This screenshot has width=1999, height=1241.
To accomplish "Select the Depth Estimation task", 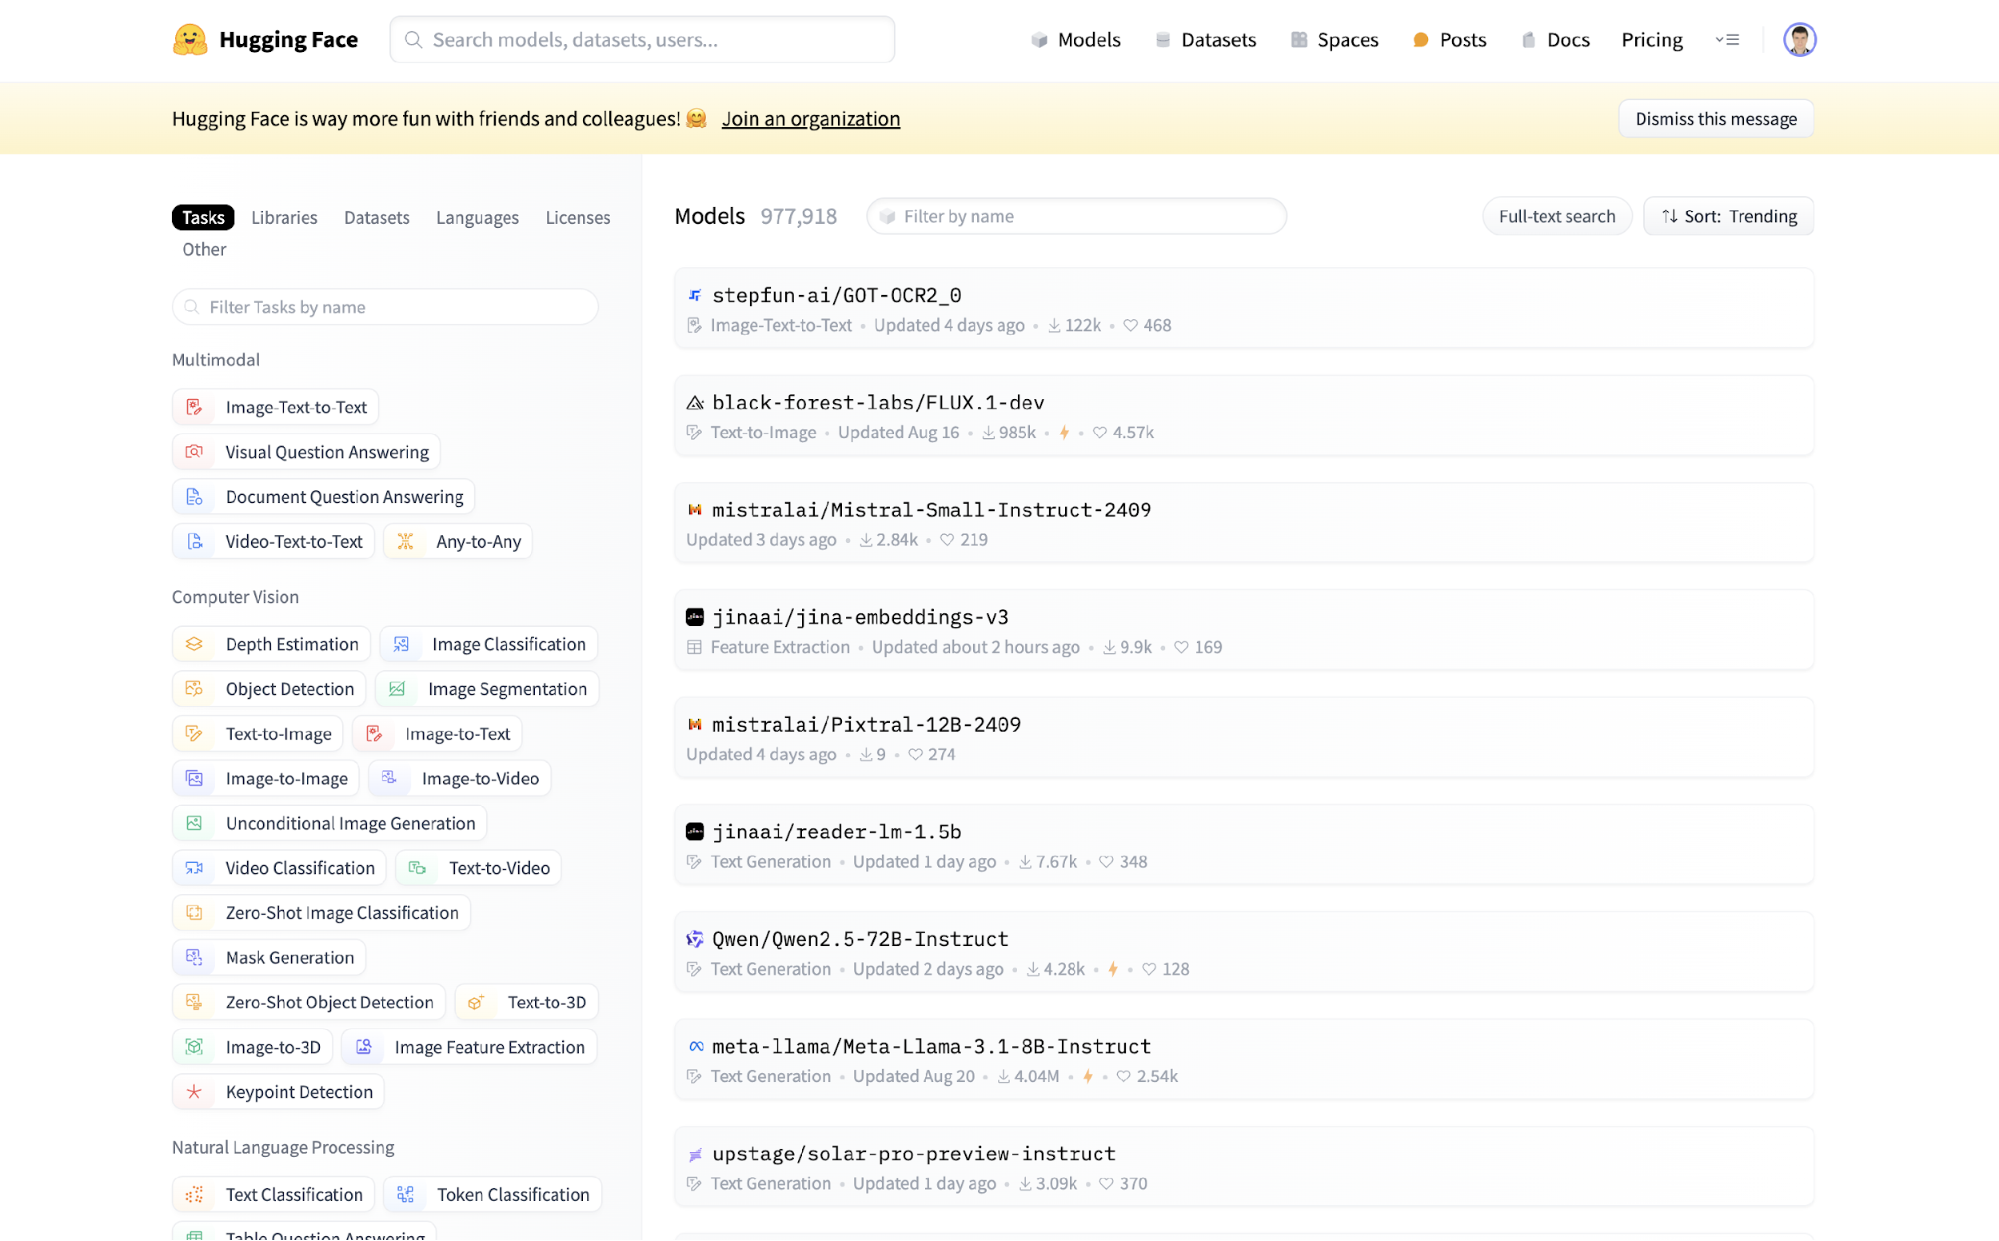I will click(x=271, y=644).
